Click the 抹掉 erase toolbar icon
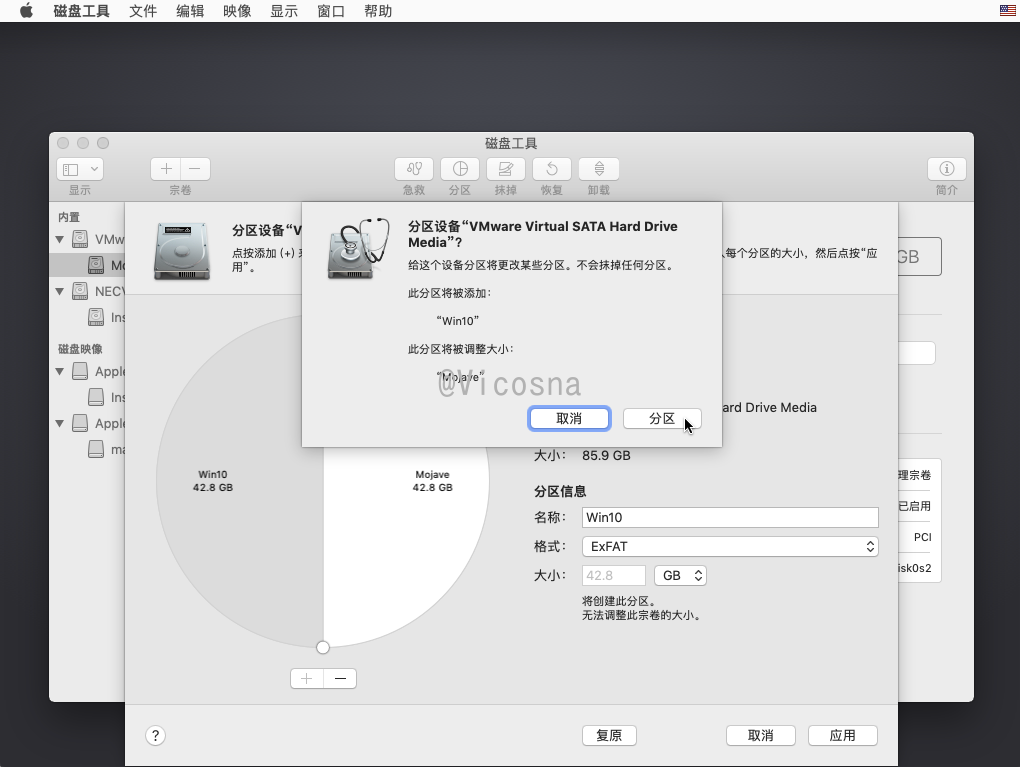This screenshot has width=1020, height=767. 505,169
